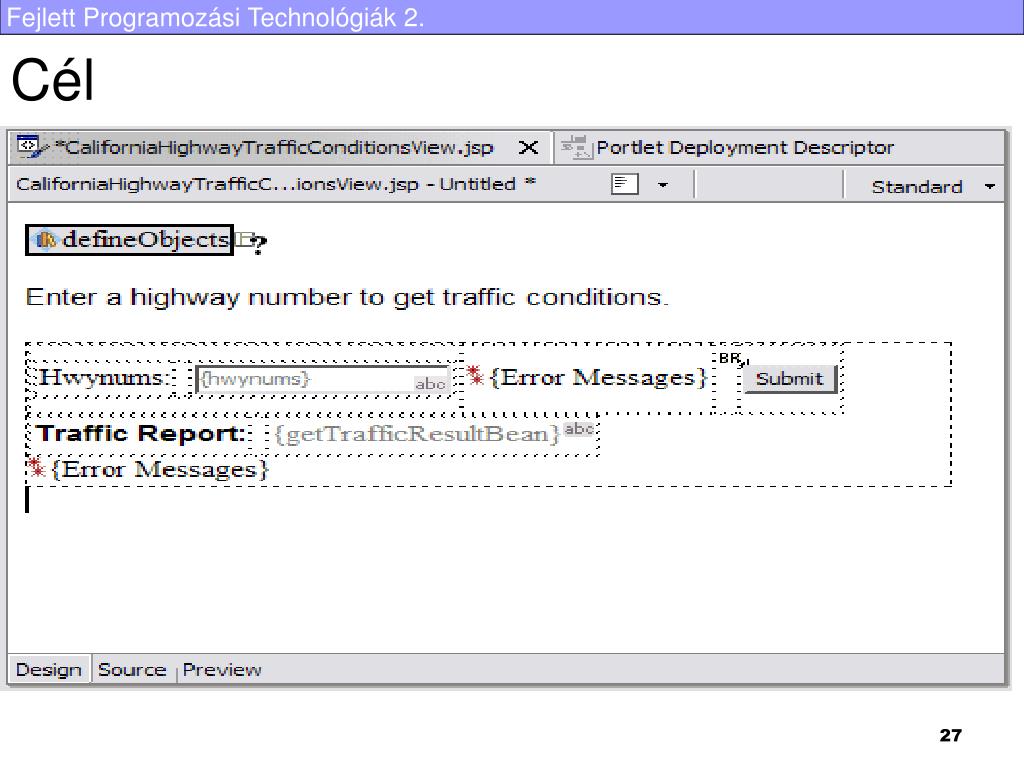
Task: Click the slide page number 27
Action: (x=950, y=735)
